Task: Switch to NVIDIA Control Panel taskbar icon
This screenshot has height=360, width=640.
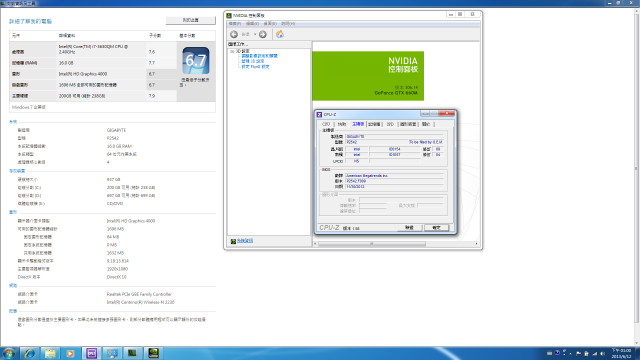Action: [153, 353]
